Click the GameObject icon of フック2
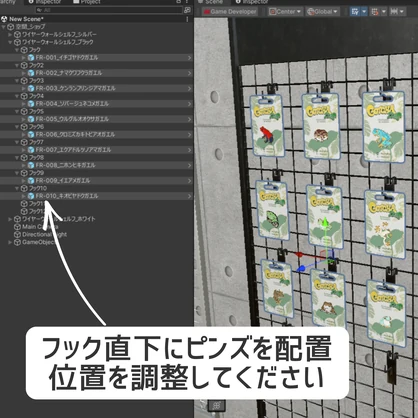This screenshot has height=418, width=418. pyautogui.click(x=24, y=65)
